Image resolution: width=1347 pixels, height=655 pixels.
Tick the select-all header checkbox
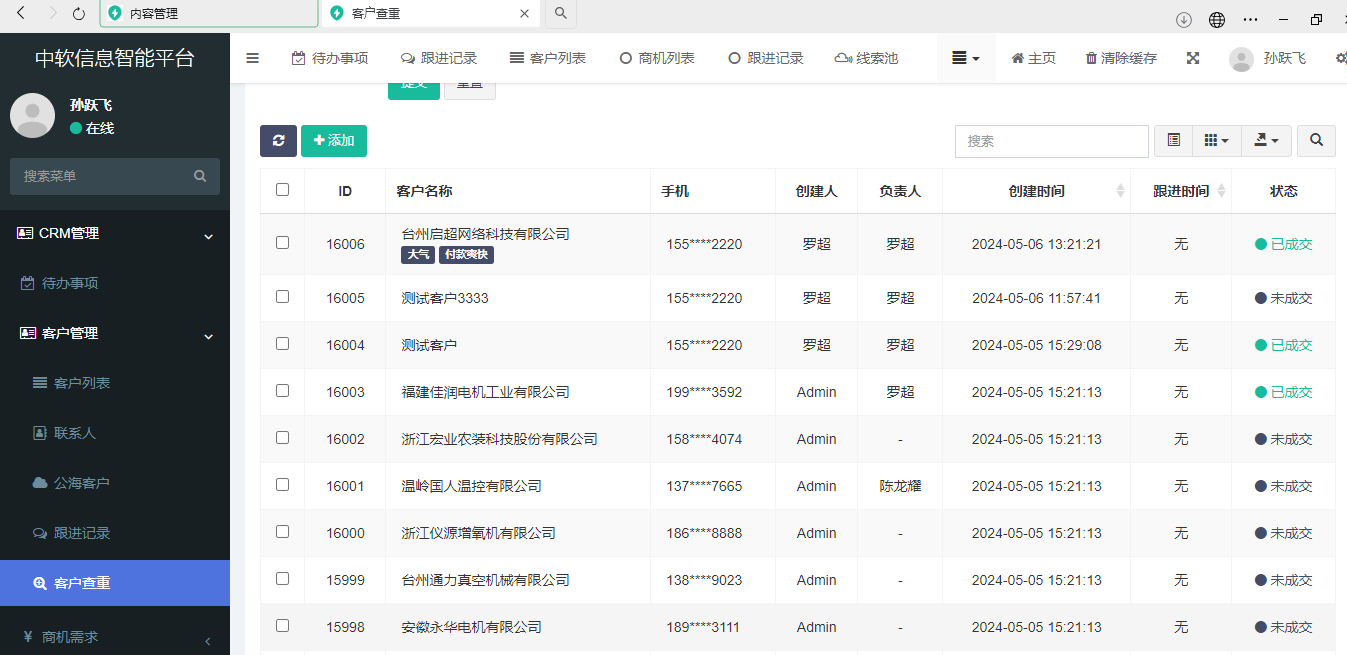282,190
